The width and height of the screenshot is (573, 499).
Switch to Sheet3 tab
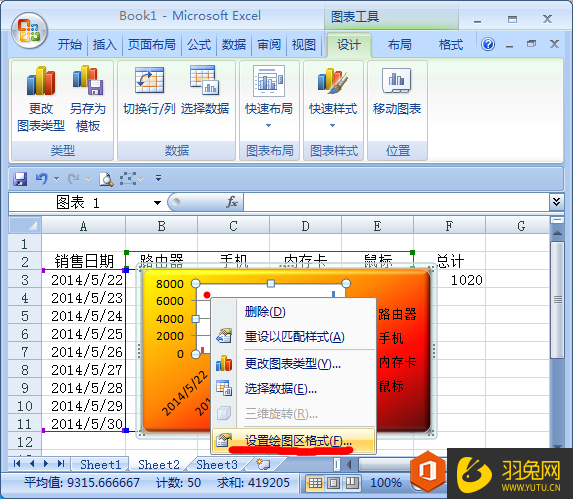(217, 465)
